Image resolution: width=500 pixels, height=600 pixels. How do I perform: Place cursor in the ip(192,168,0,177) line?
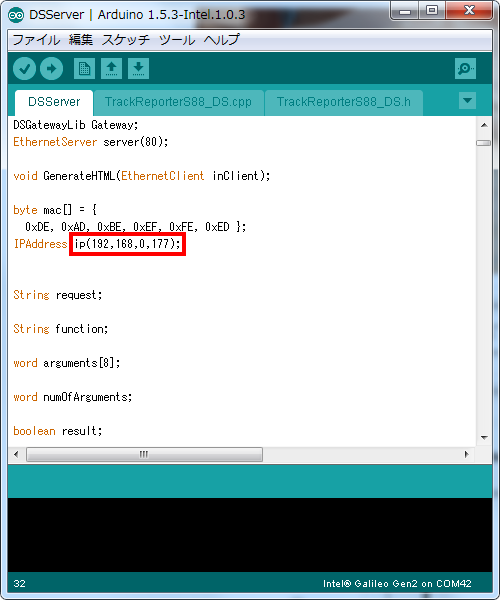[127, 244]
